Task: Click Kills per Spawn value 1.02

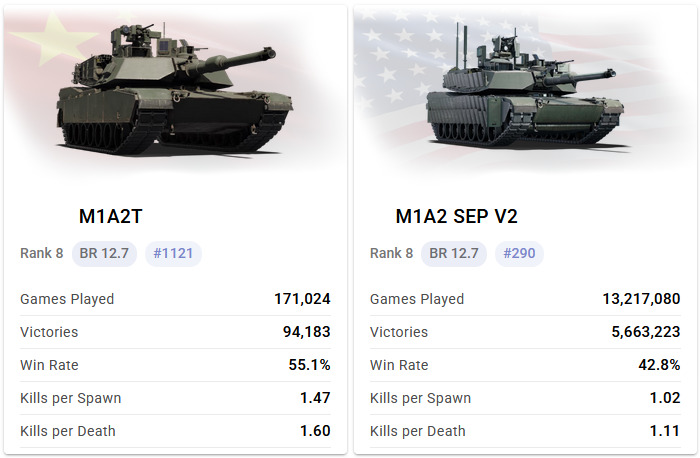Action: [665, 398]
